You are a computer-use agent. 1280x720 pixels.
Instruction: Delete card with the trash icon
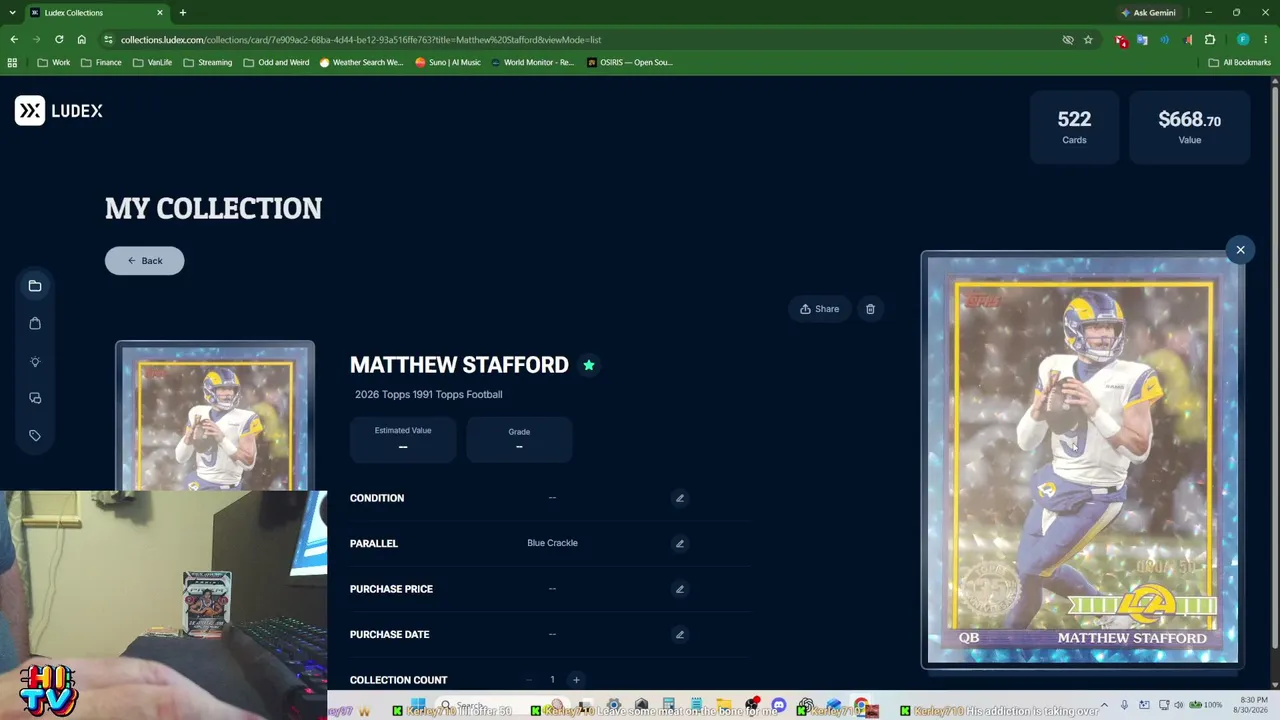pyautogui.click(x=870, y=309)
